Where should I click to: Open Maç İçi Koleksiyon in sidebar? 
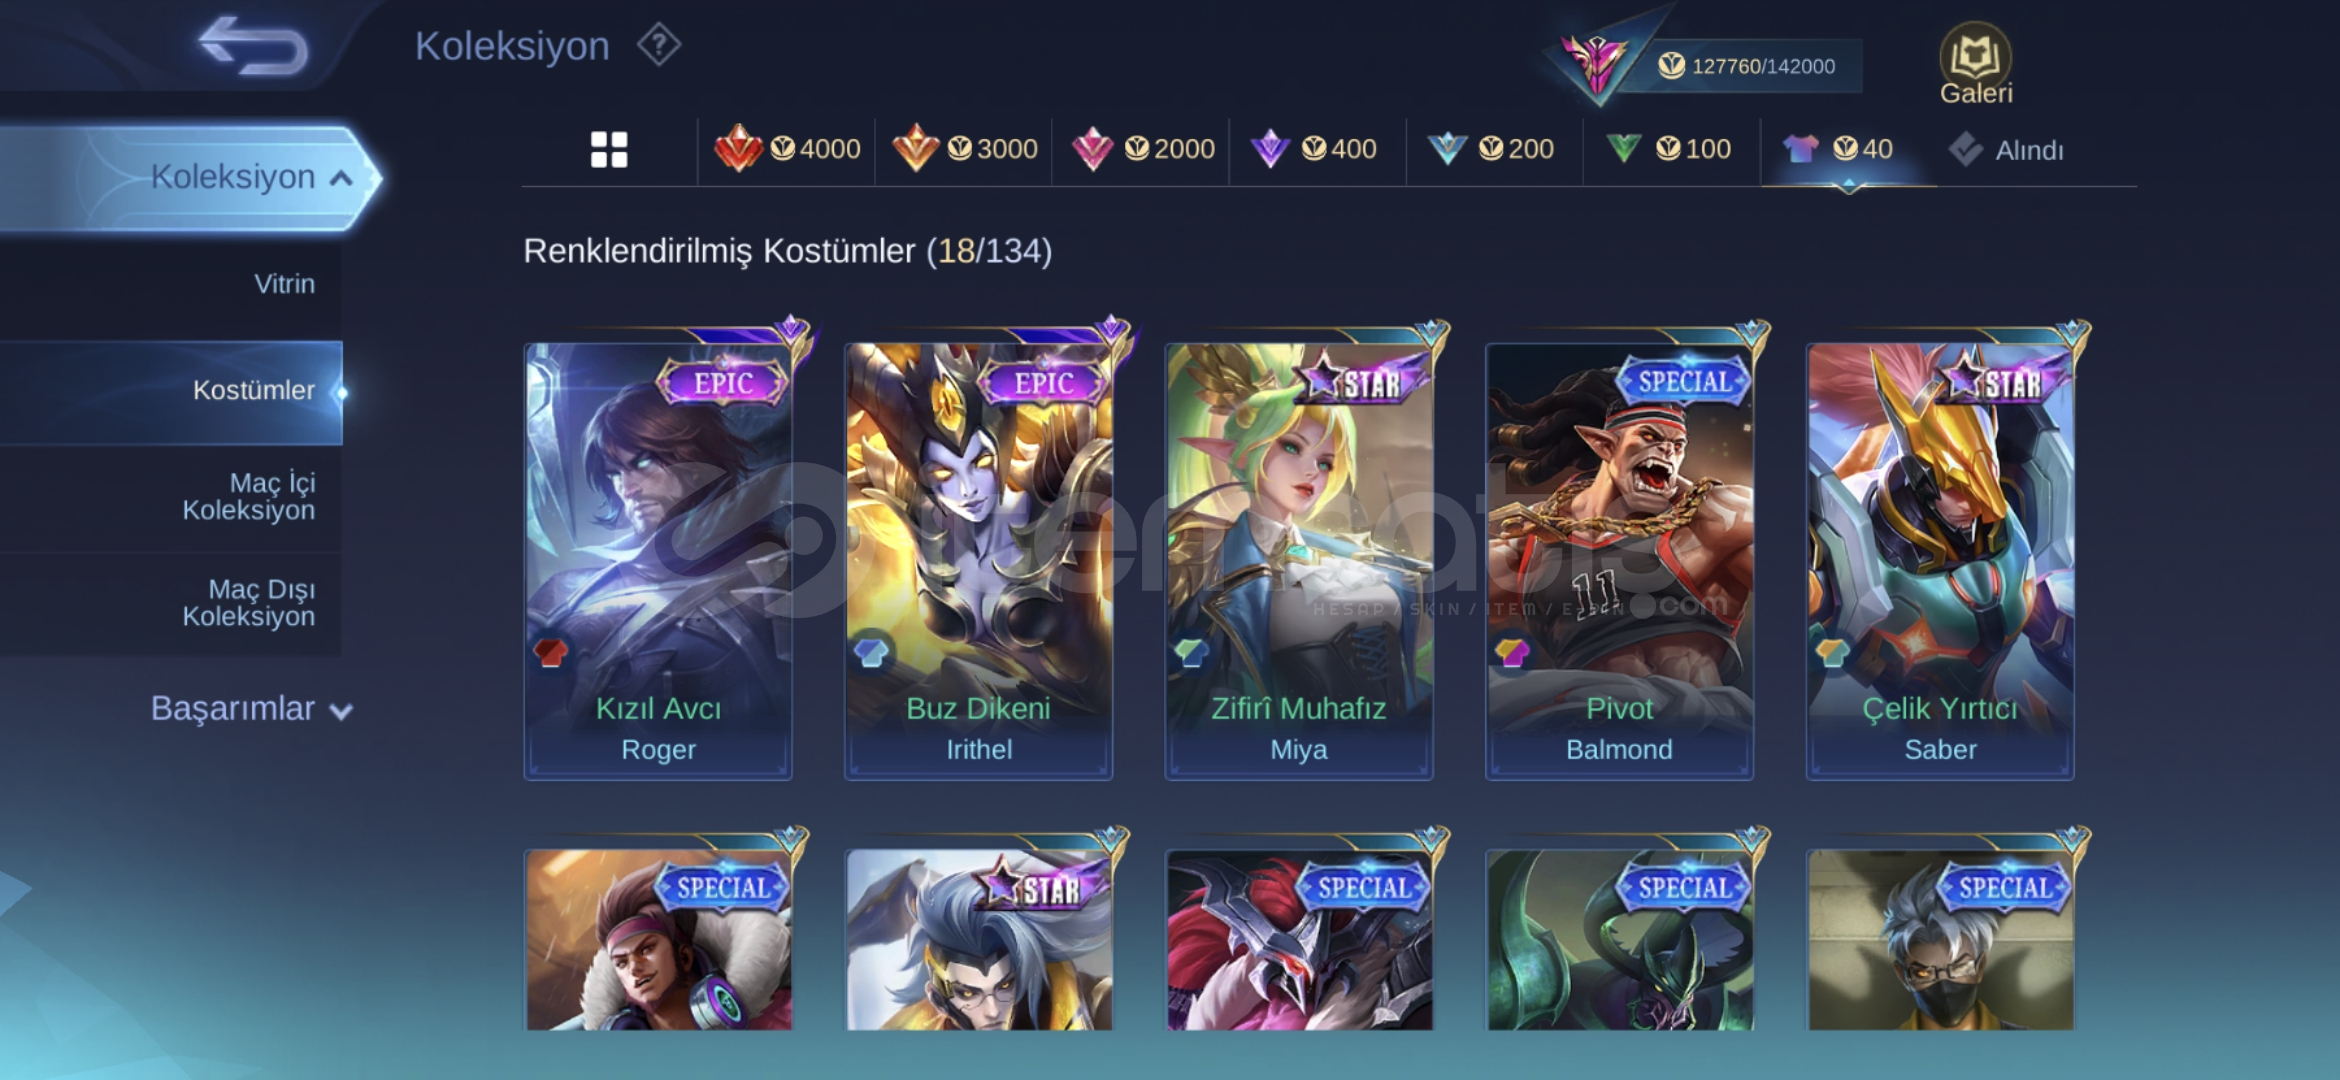pyautogui.click(x=248, y=497)
